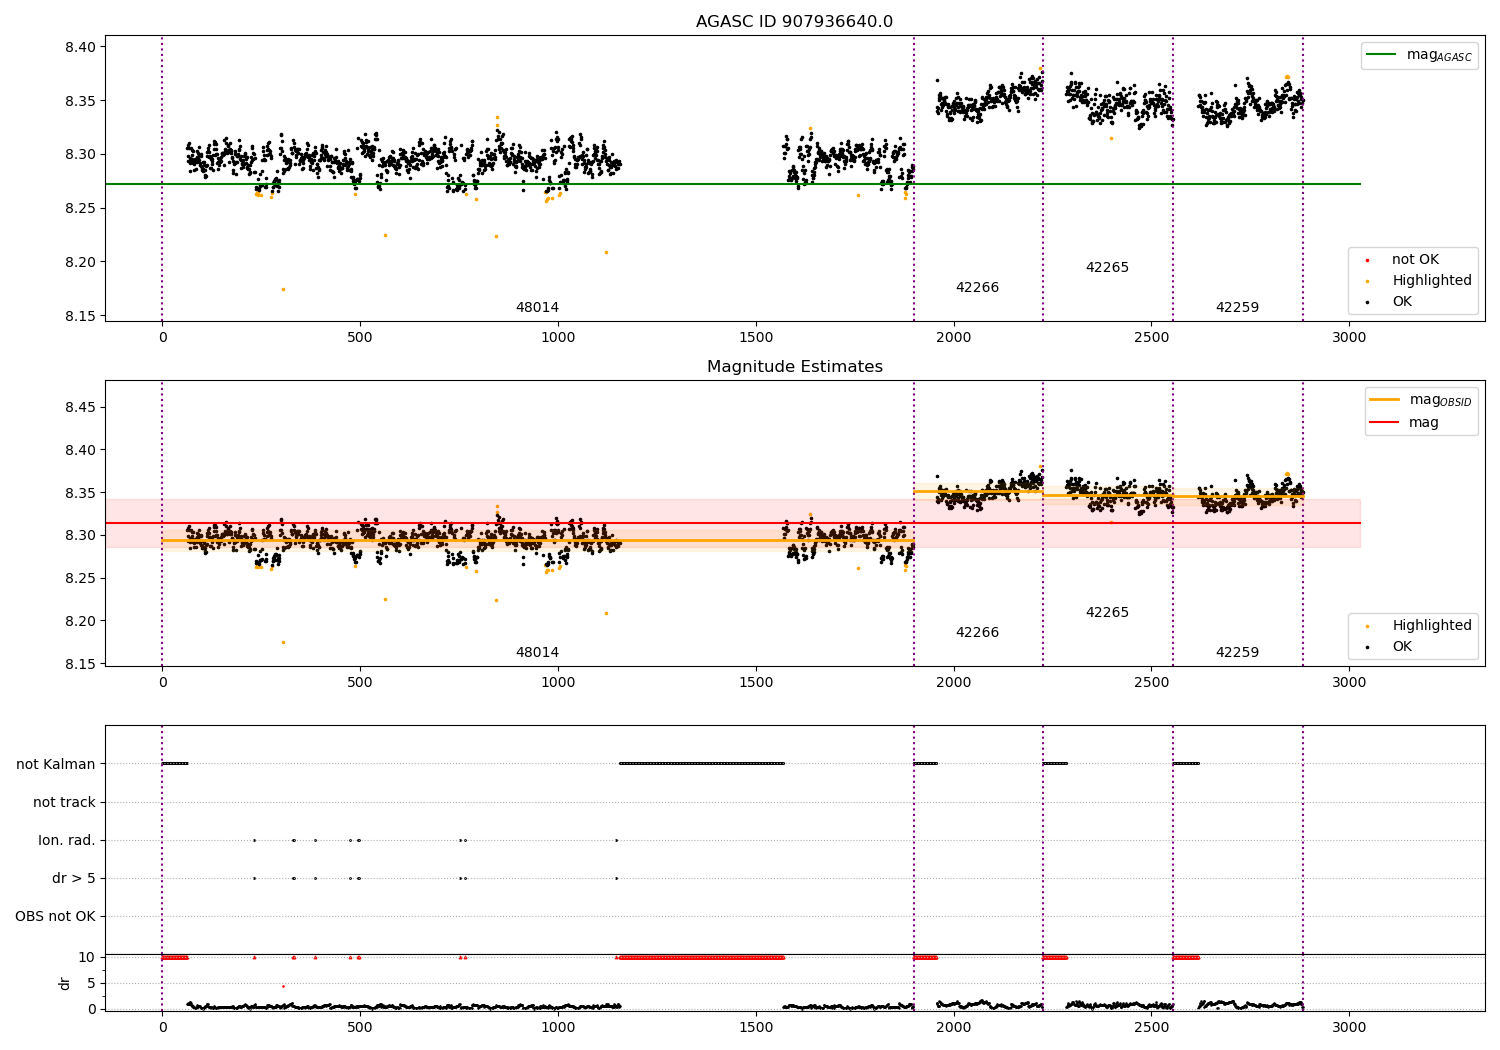Click the 'dr > 5' row label
Screen dimensions: 1500x1050
(x=74, y=879)
